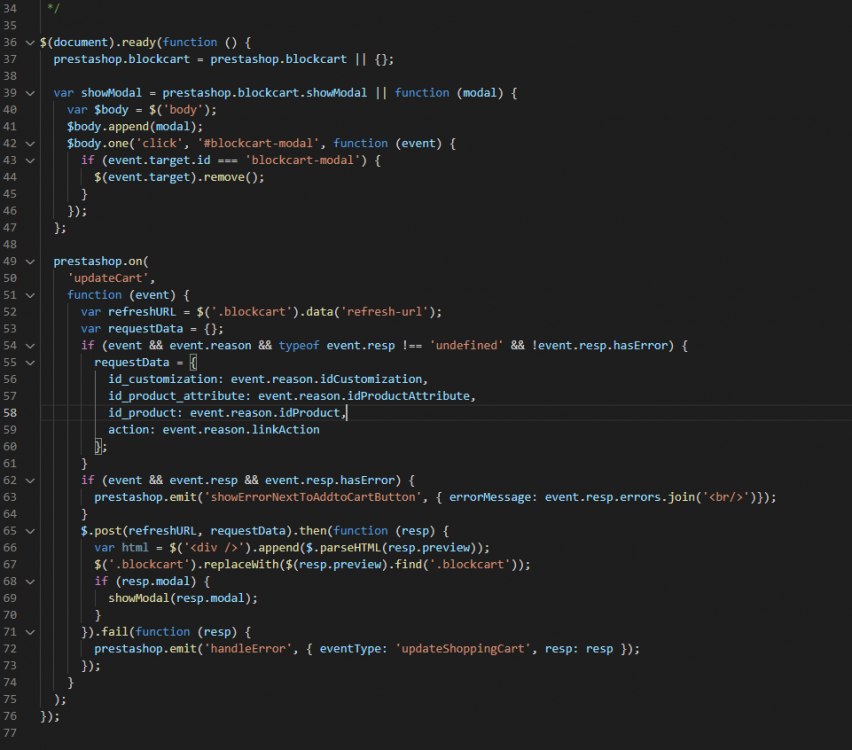Viewport: 852px width, 750px height.
Task: Select line number 61 in the gutter
Action: click(10, 464)
